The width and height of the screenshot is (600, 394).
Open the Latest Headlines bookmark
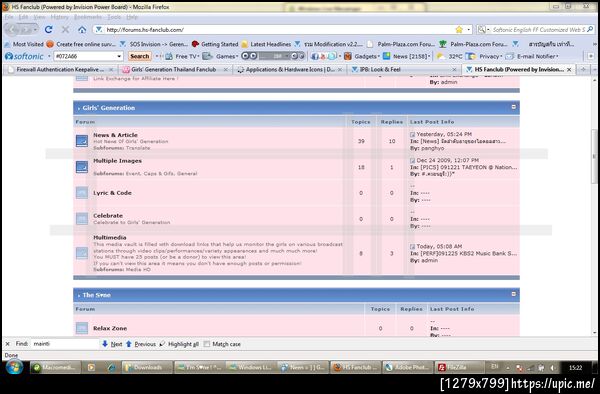pyautogui.click(x=266, y=44)
